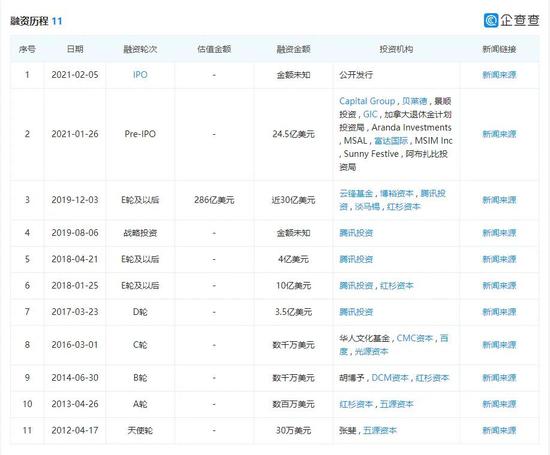
Task: Open 新闻来源 link for 2021-02-05 row
Action: 499,75
